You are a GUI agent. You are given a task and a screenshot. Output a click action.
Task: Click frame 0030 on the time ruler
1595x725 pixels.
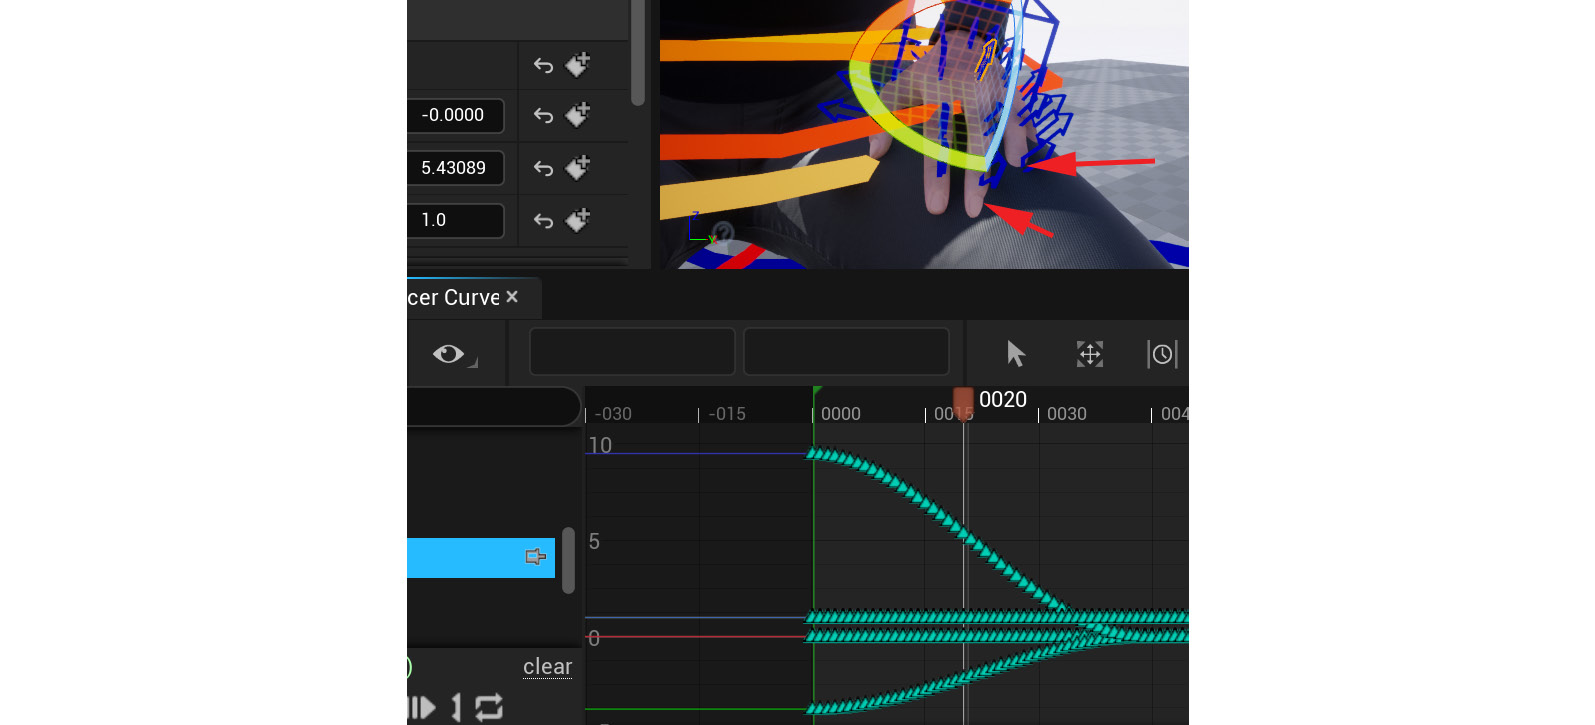tap(1066, 414)
